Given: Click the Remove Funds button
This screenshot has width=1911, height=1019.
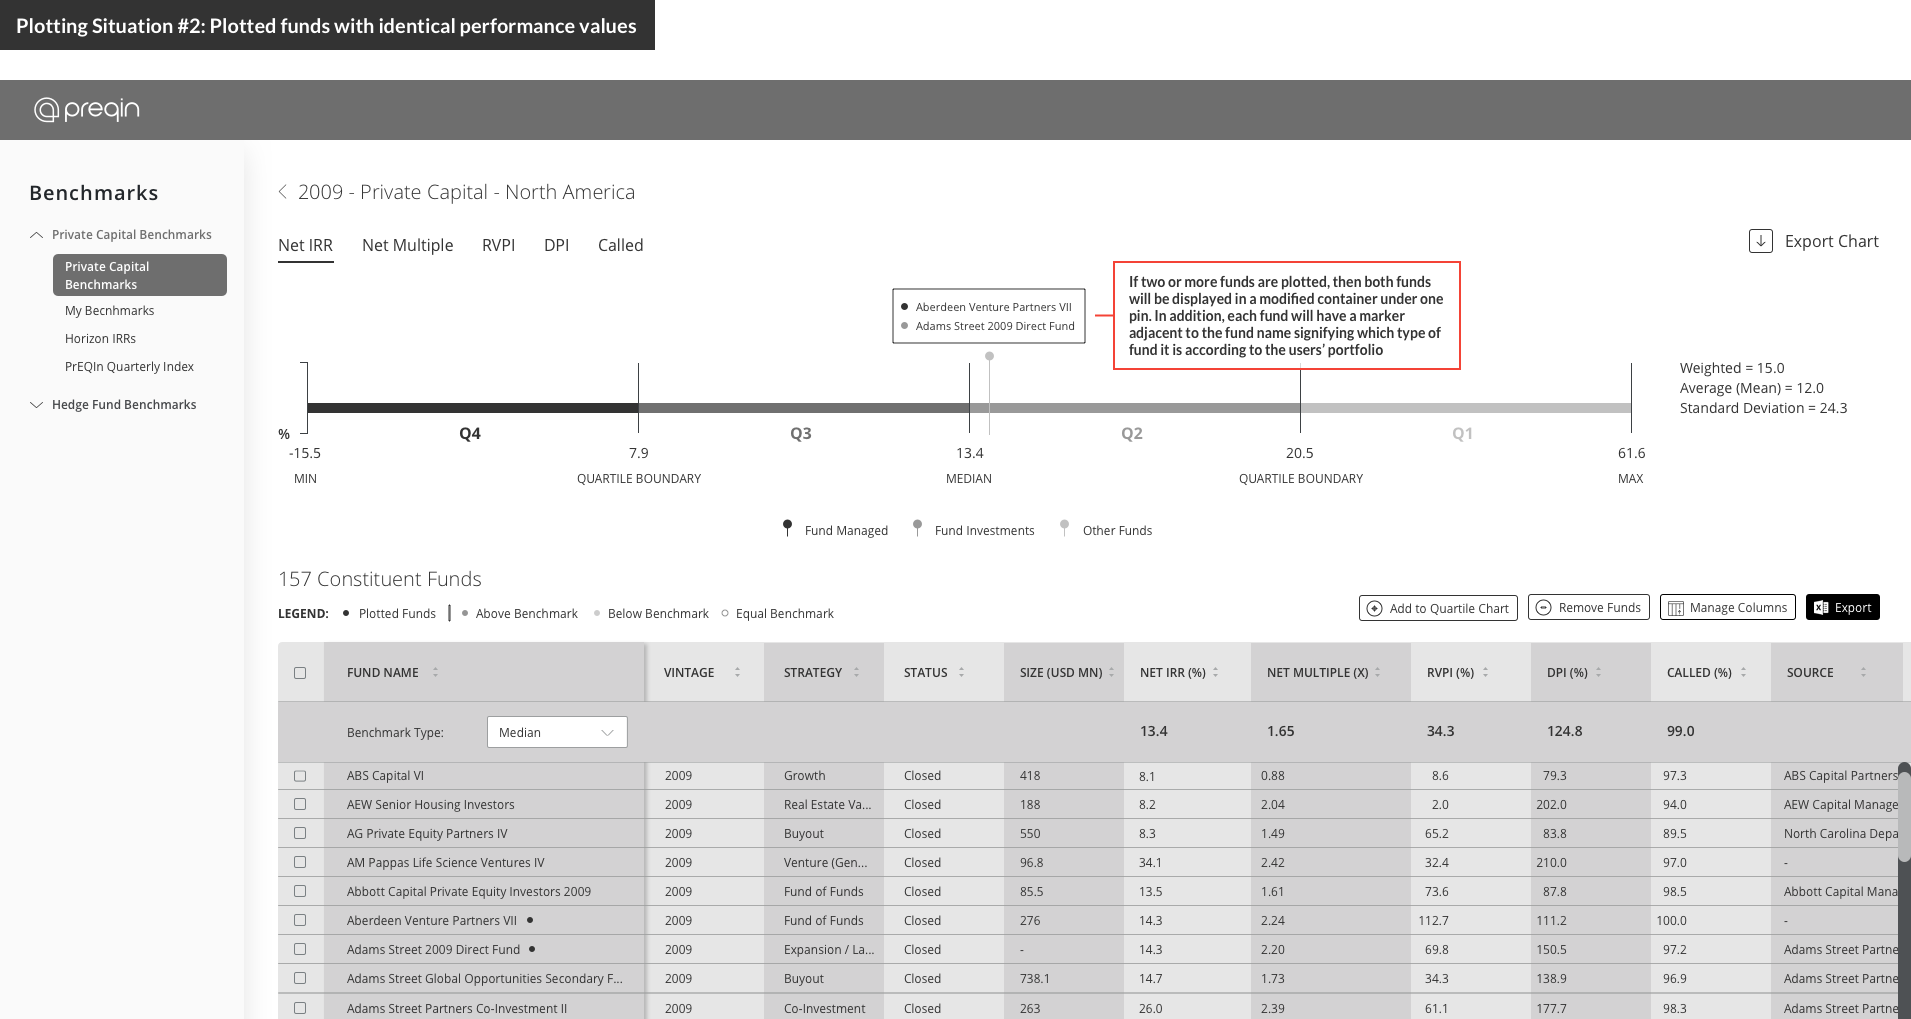Looking at the screenshot, I should (1588, 607).
